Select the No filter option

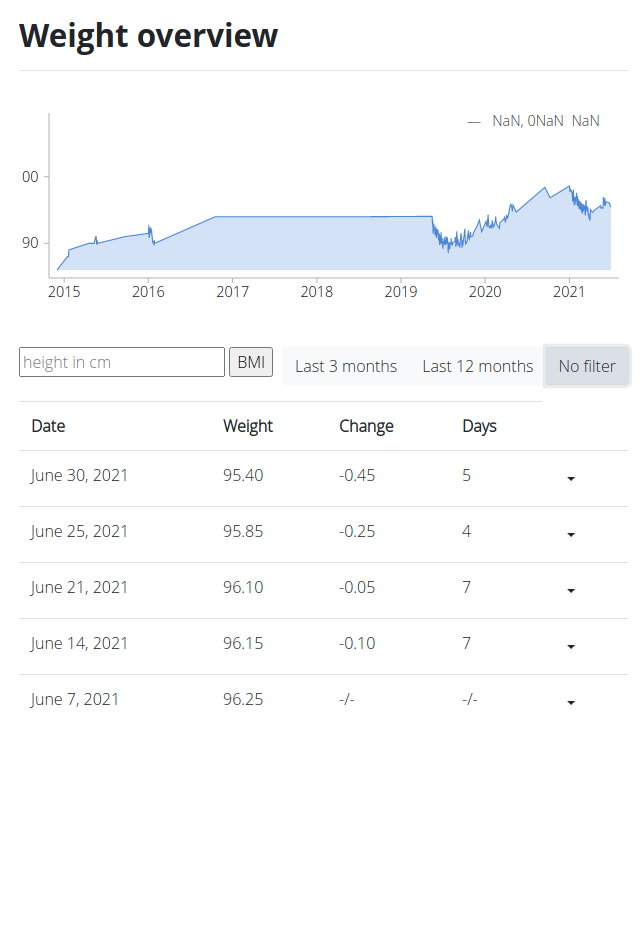tap(586, 366)
